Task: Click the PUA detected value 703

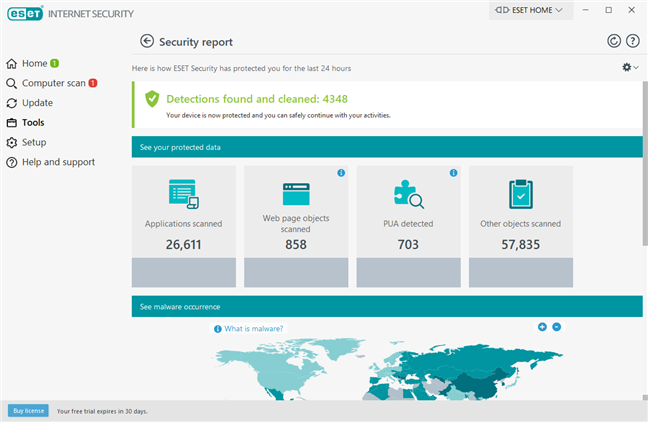Action: pos(408,245)
